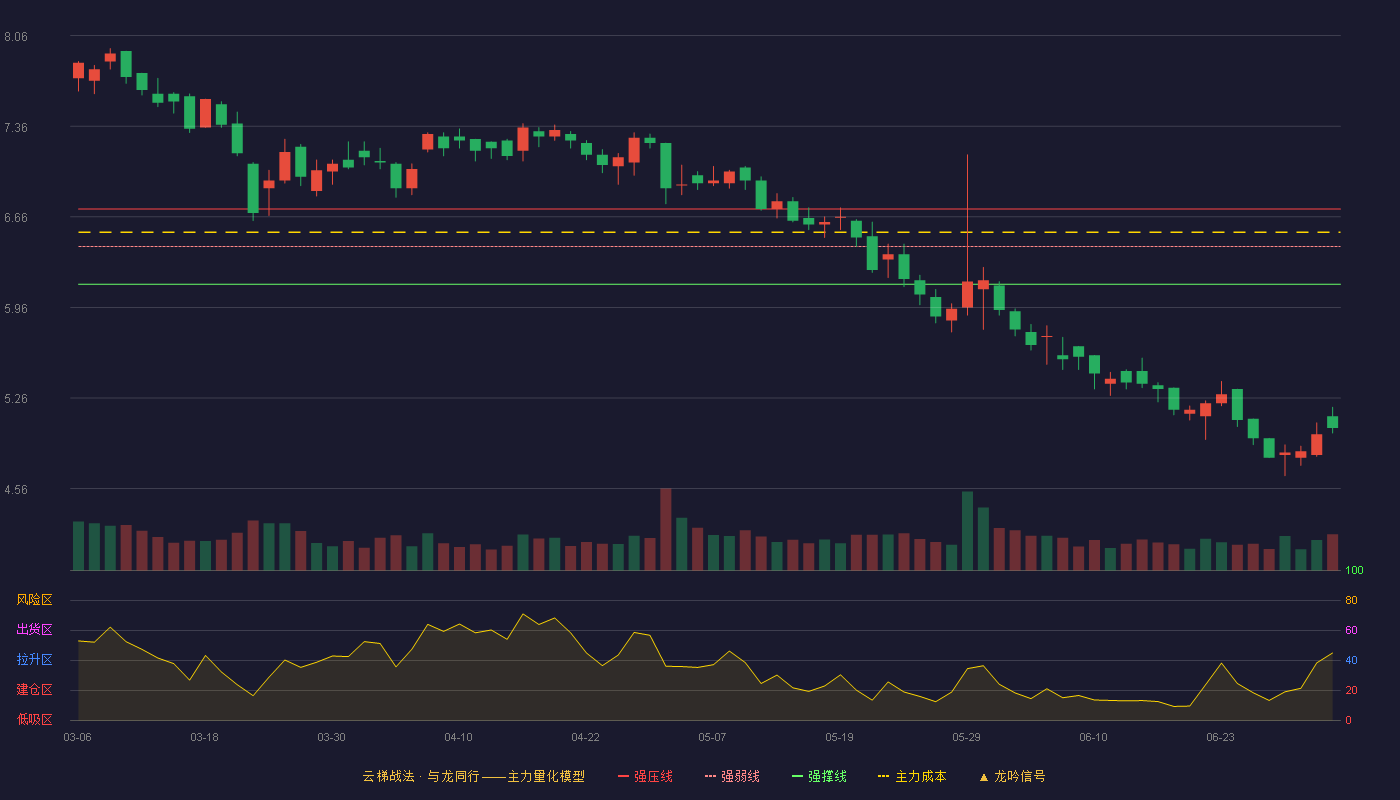
Task: Click the 8.06 price axis label
Action: (x=16, y=37)
